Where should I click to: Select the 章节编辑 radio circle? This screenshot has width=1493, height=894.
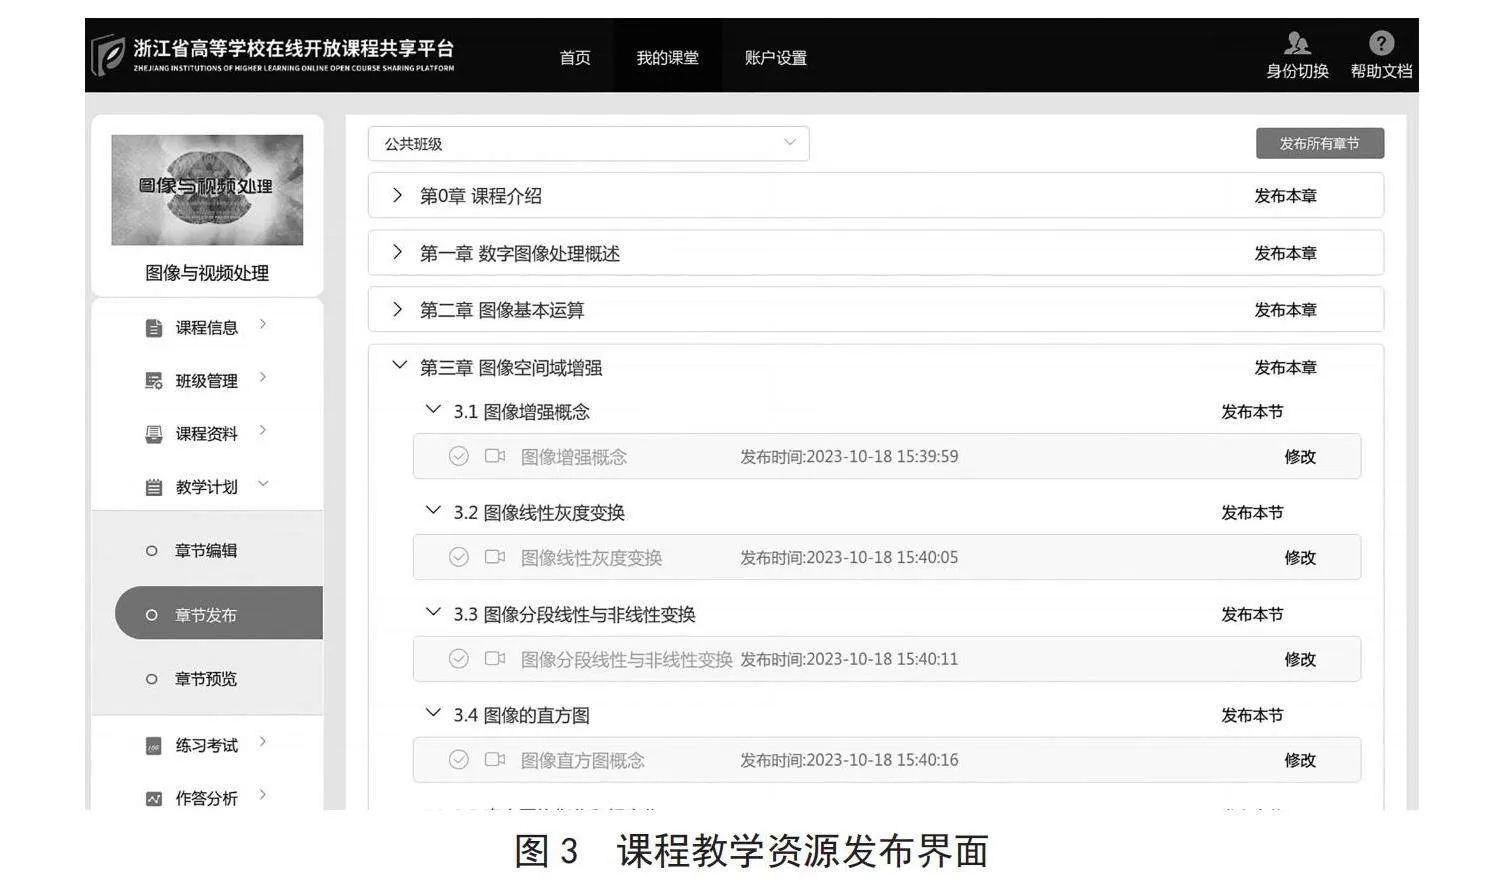[152, 551]
